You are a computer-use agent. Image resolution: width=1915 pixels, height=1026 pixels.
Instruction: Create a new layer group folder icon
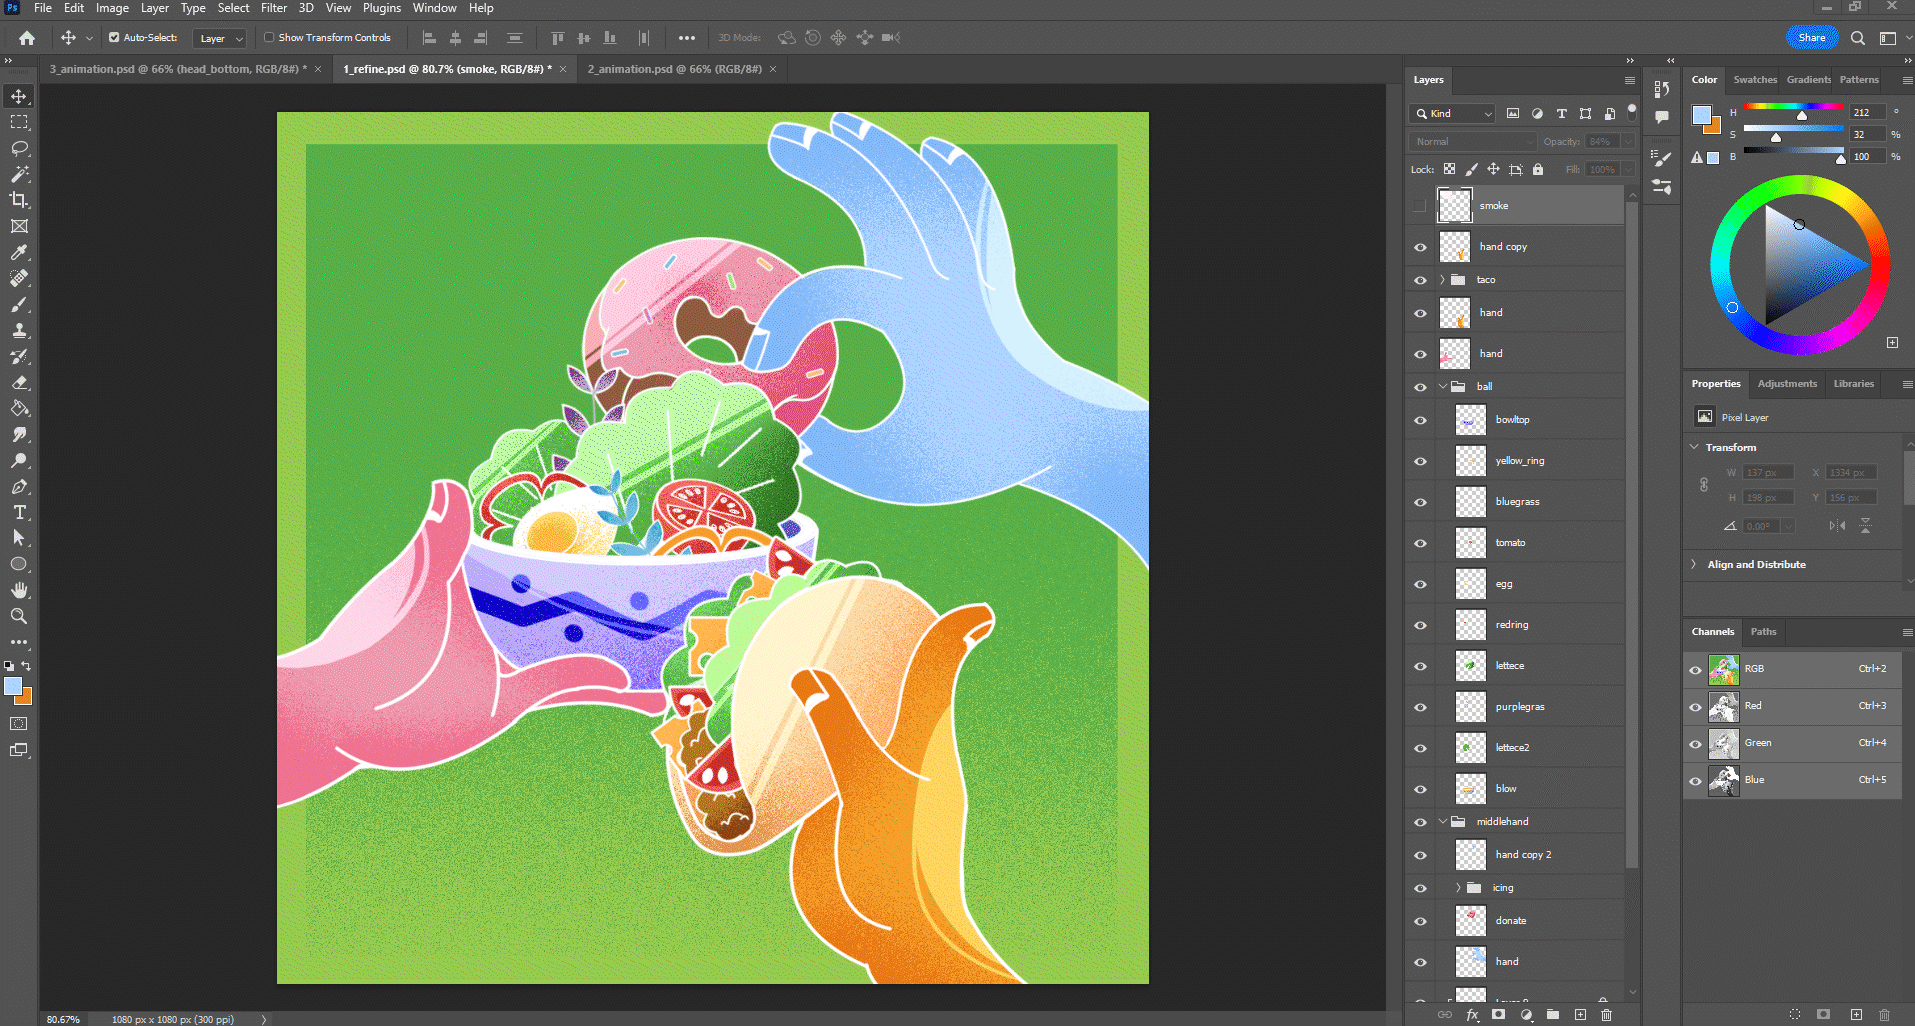click(1553, 1014)
